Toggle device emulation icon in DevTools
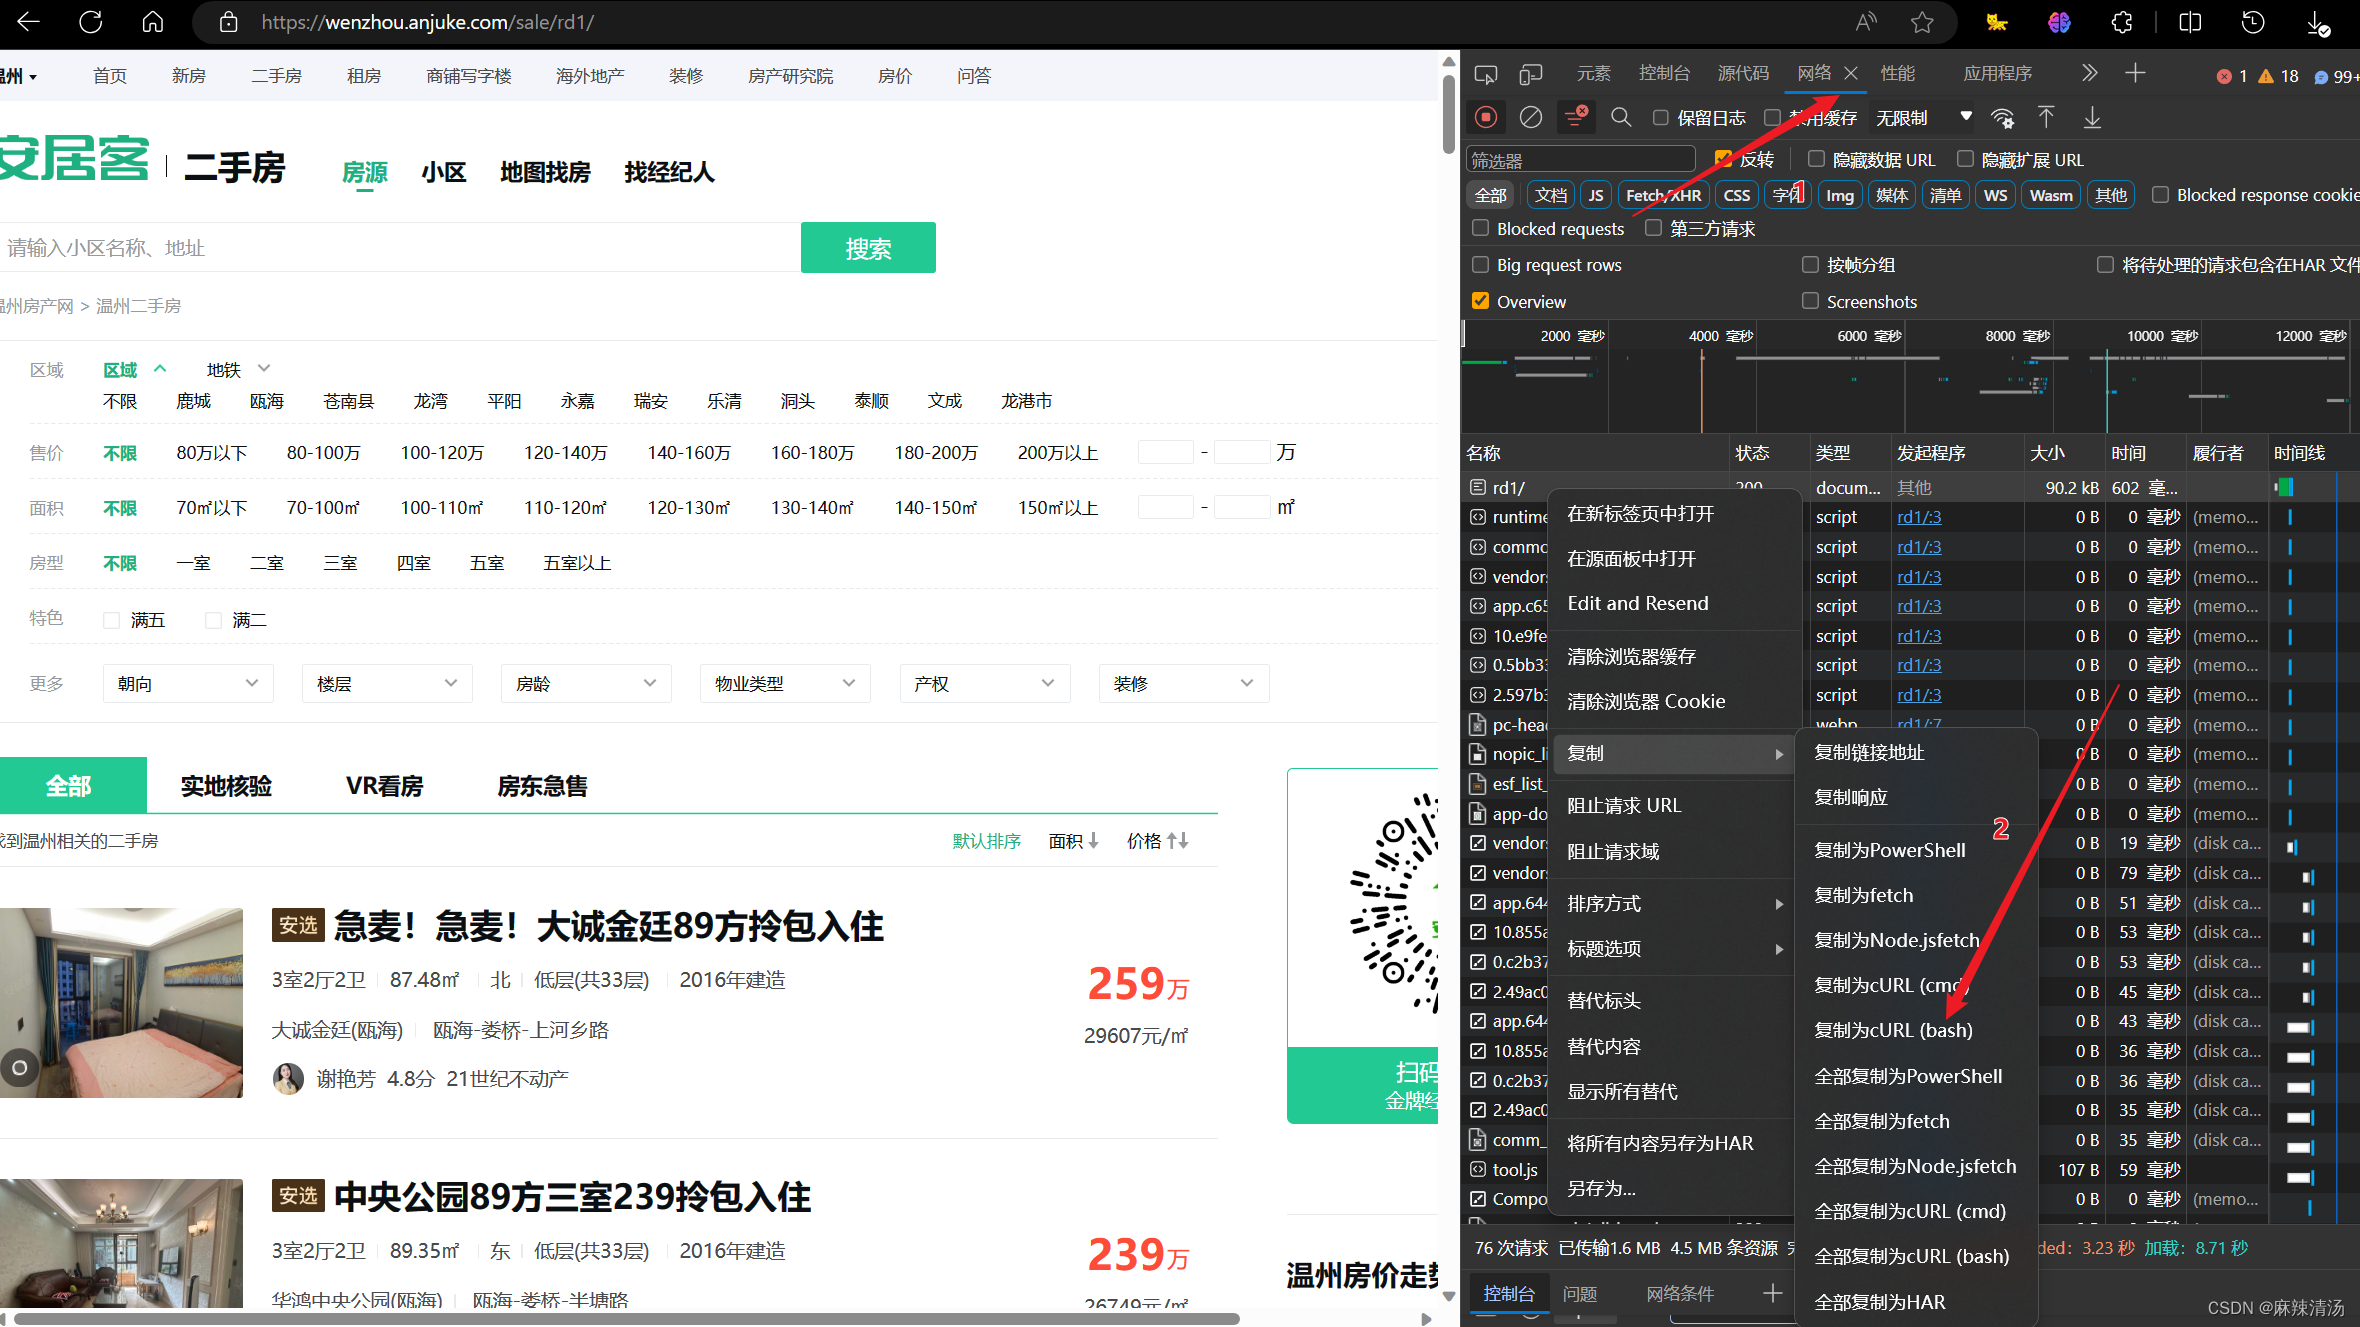The width and height of the screenshot is (2360, 1327). (x=1531, y=74)
